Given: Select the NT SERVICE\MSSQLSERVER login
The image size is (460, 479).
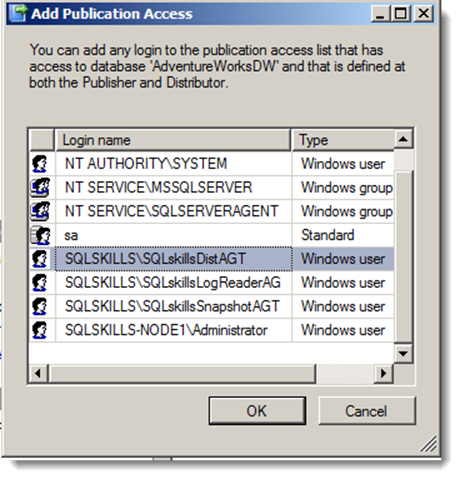Looking at the screenshot, I should [173, 187].
